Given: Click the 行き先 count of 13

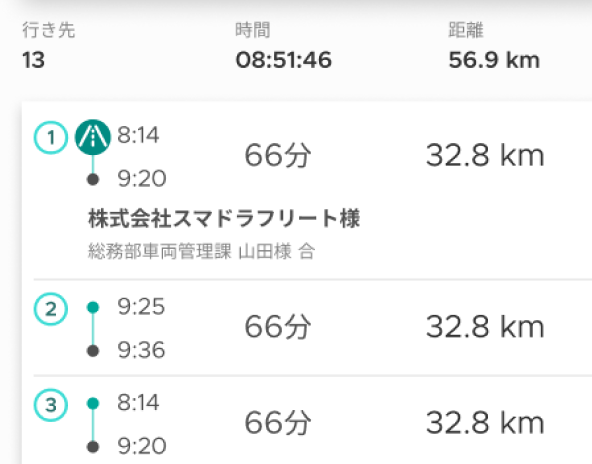Looking at the screenshot, I should [34, 60].
